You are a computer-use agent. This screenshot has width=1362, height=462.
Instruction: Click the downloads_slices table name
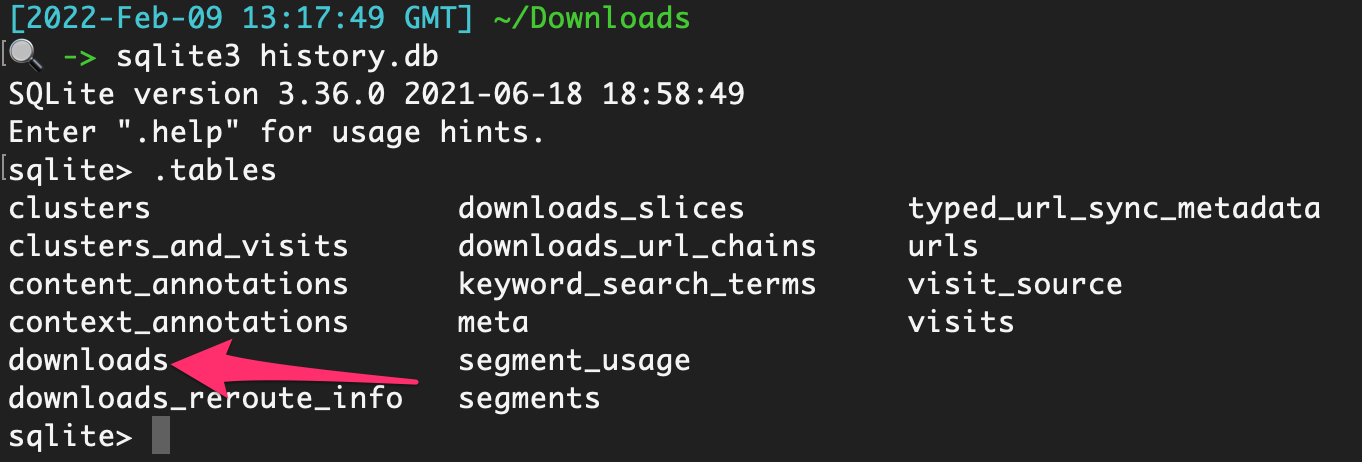click(x=601, y=208)
